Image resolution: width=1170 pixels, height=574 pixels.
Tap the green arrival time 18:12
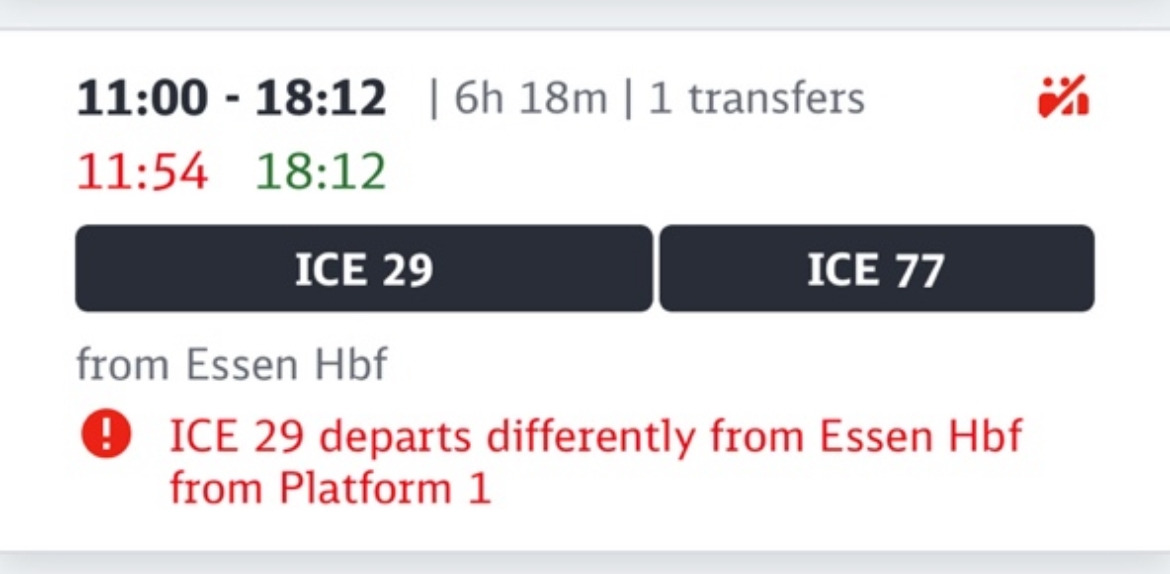tap(320, 172)
